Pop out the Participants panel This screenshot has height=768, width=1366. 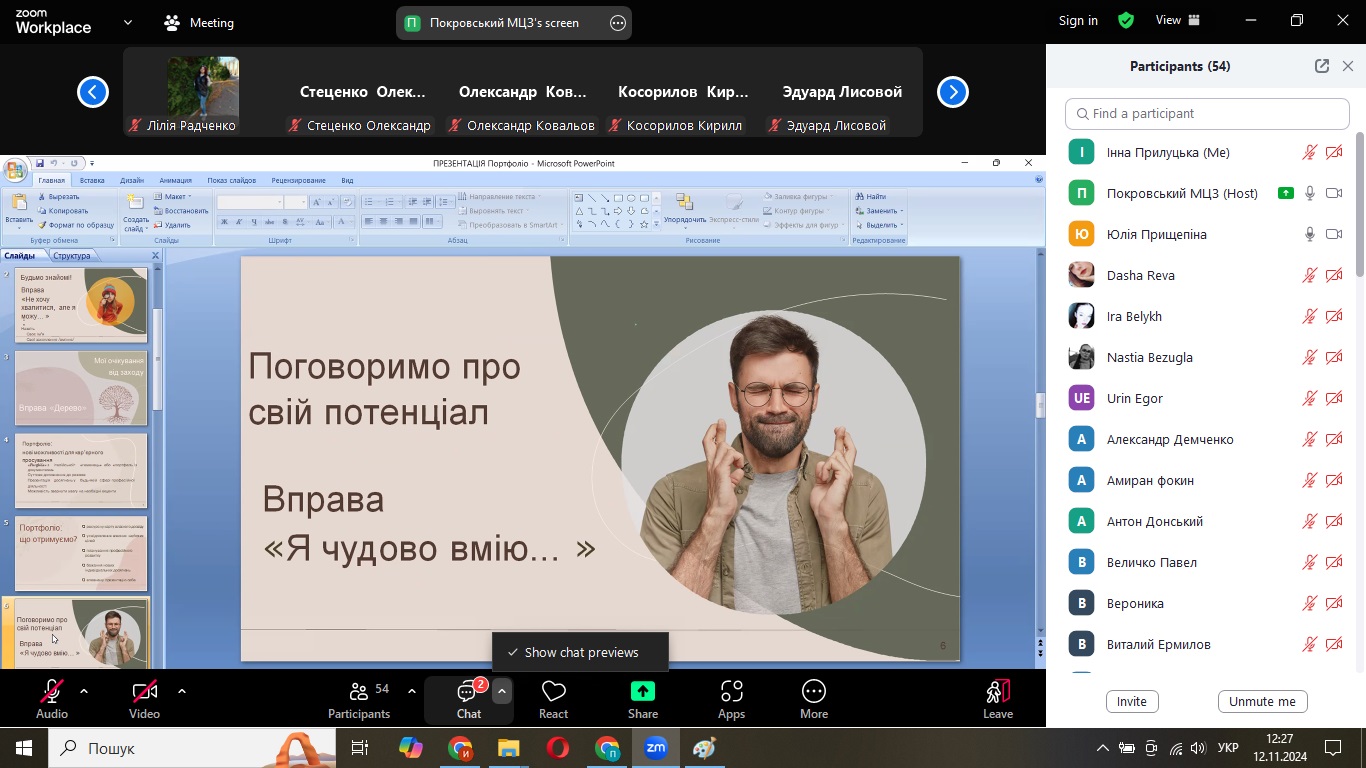pyautogui.click(x=1322, y=66)
